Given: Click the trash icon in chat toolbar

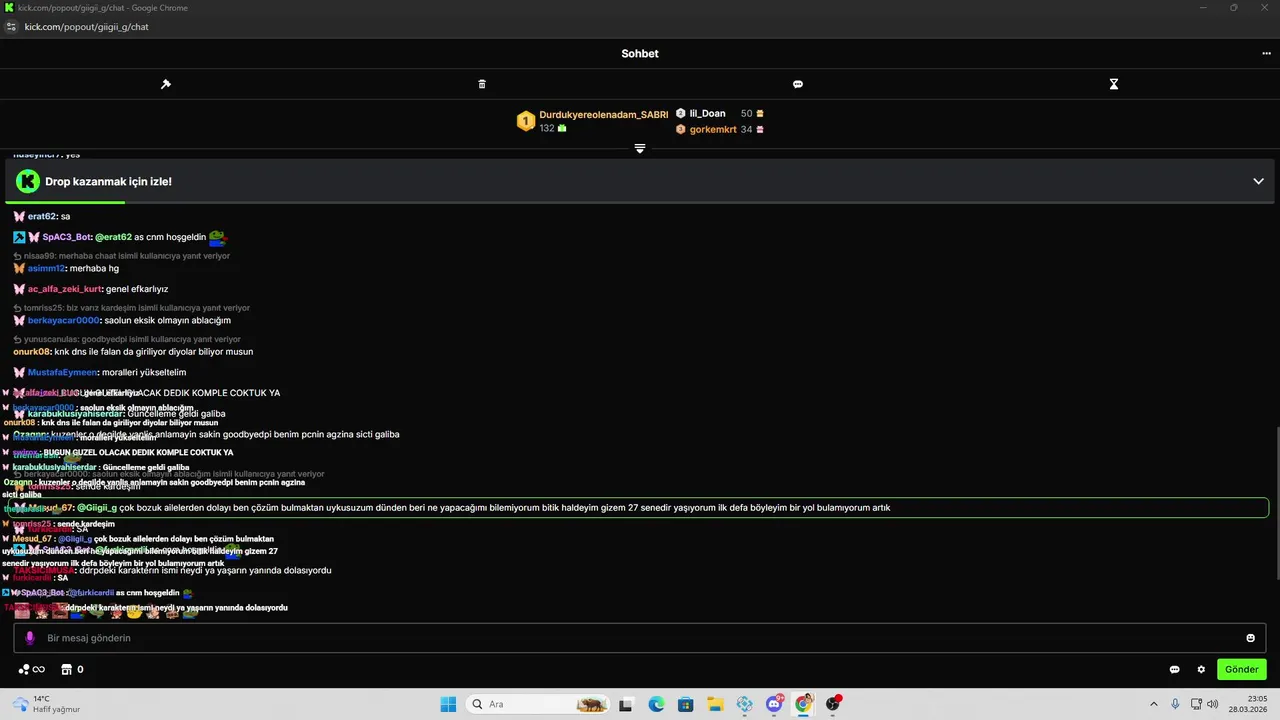Looking at the screenshot, I should click(482, 84).
